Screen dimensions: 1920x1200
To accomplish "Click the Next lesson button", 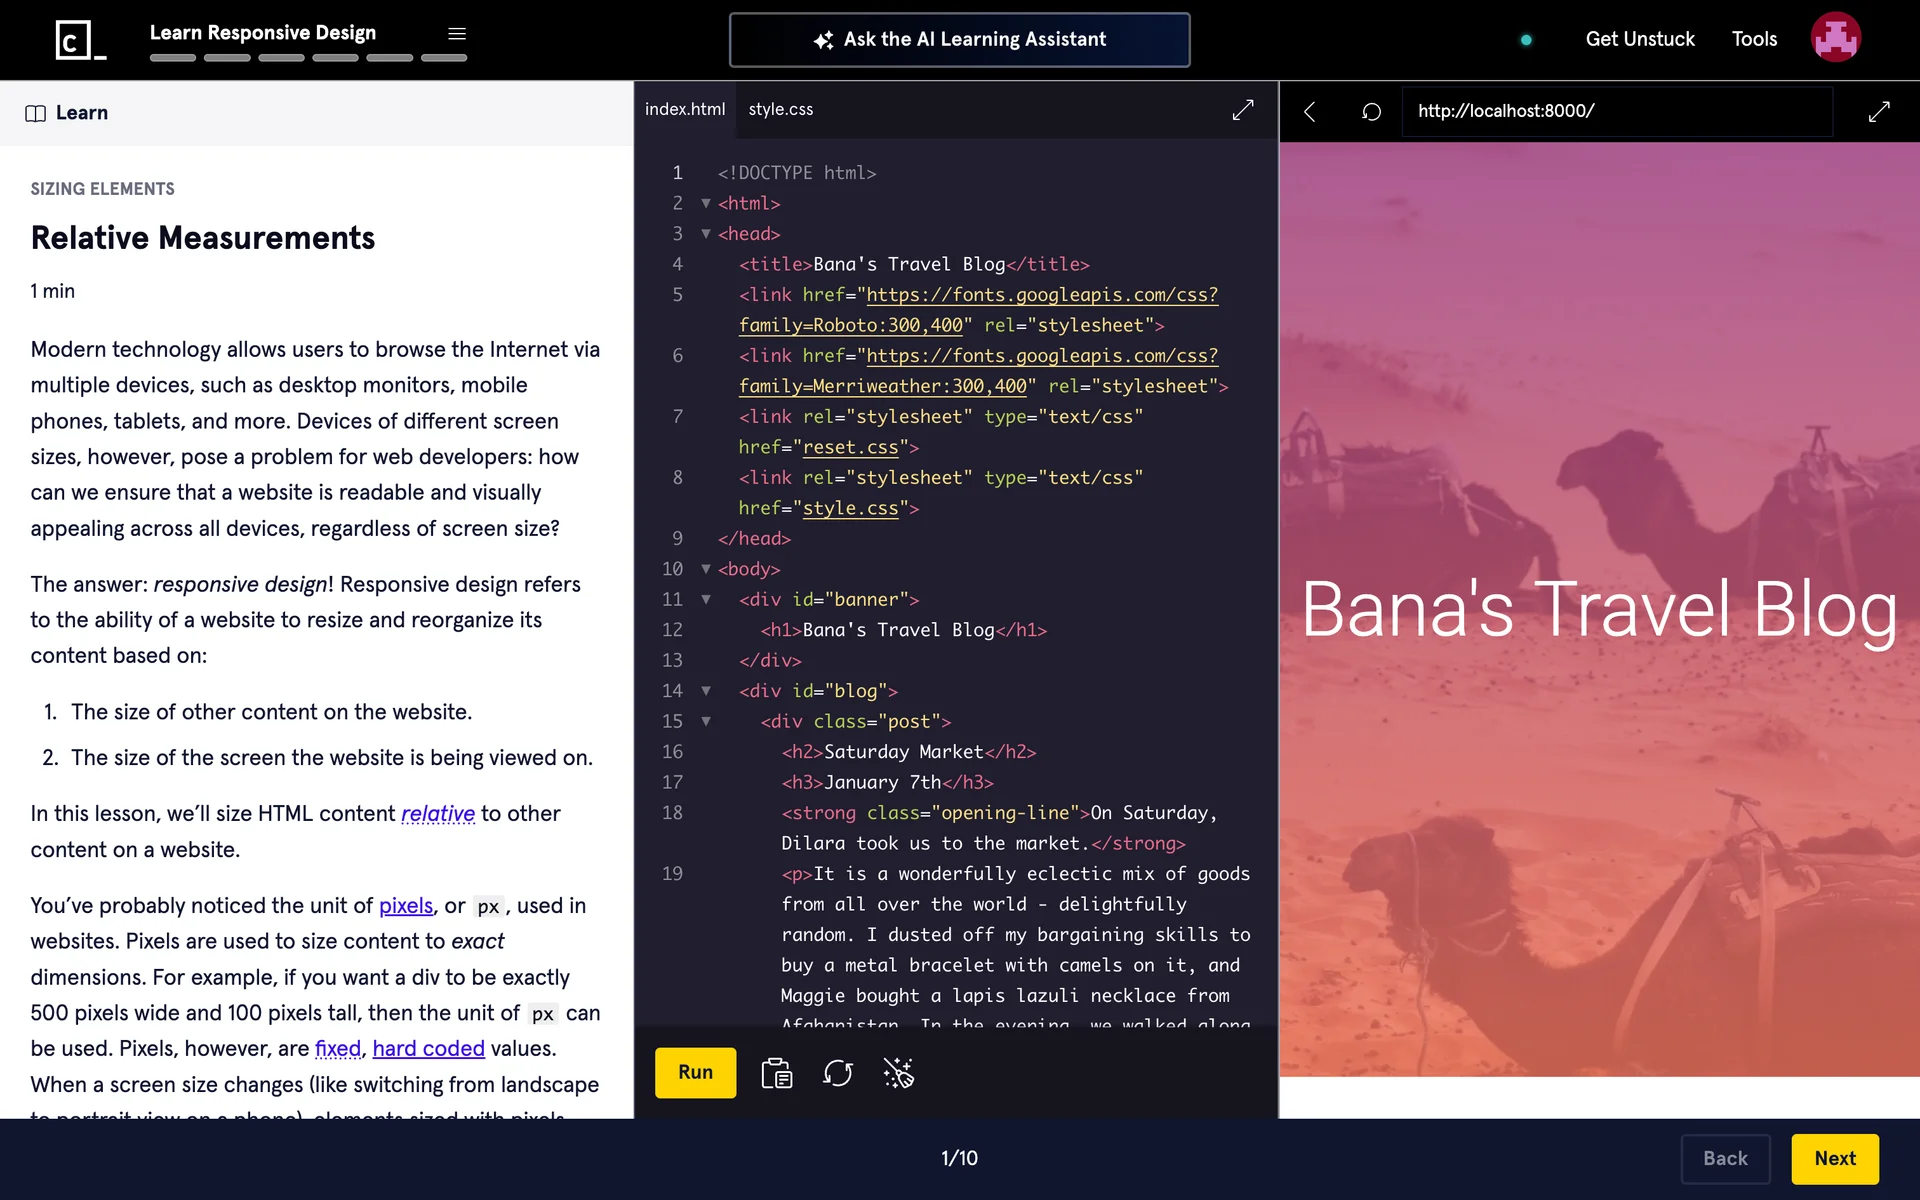I will click(1834, 1158).
